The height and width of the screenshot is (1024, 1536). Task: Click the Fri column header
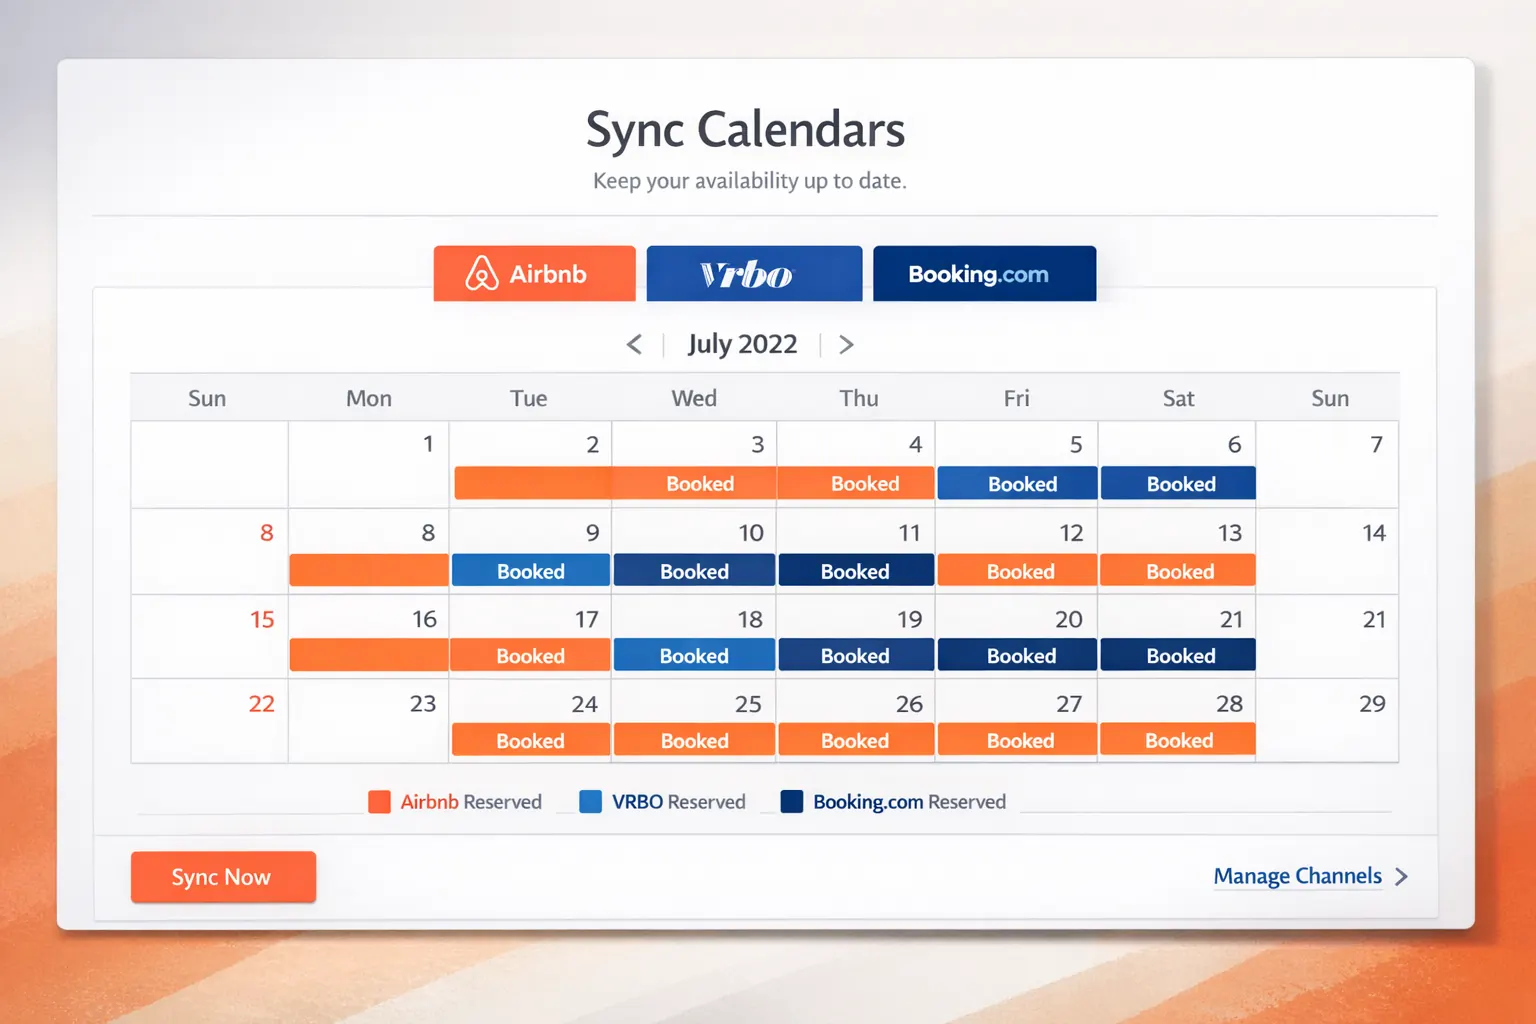(1017, 398)
